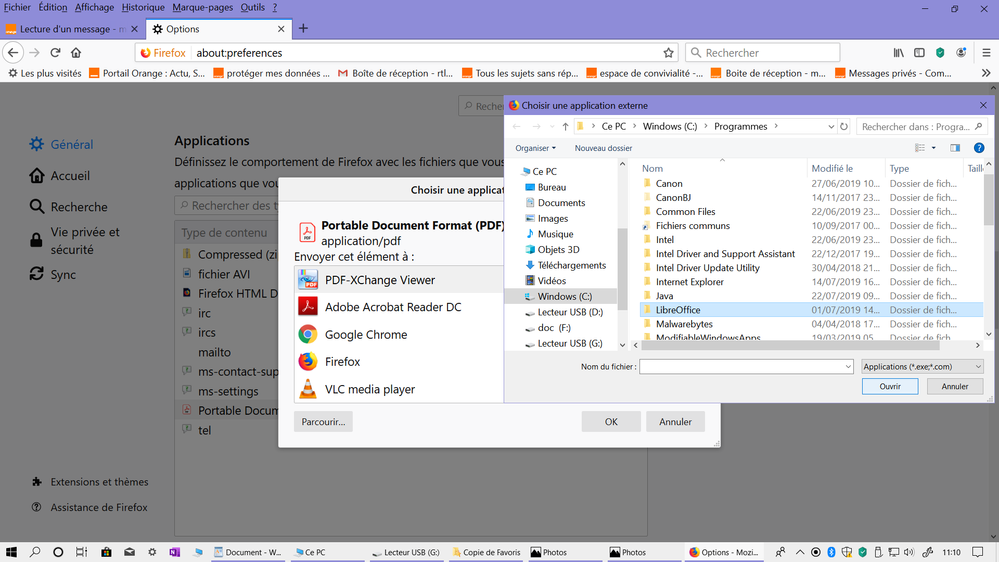The height and width of the screenshot is (562, 999).
Task: Click Nouveau dossier in the file dialog
Action: click(603, 148)
